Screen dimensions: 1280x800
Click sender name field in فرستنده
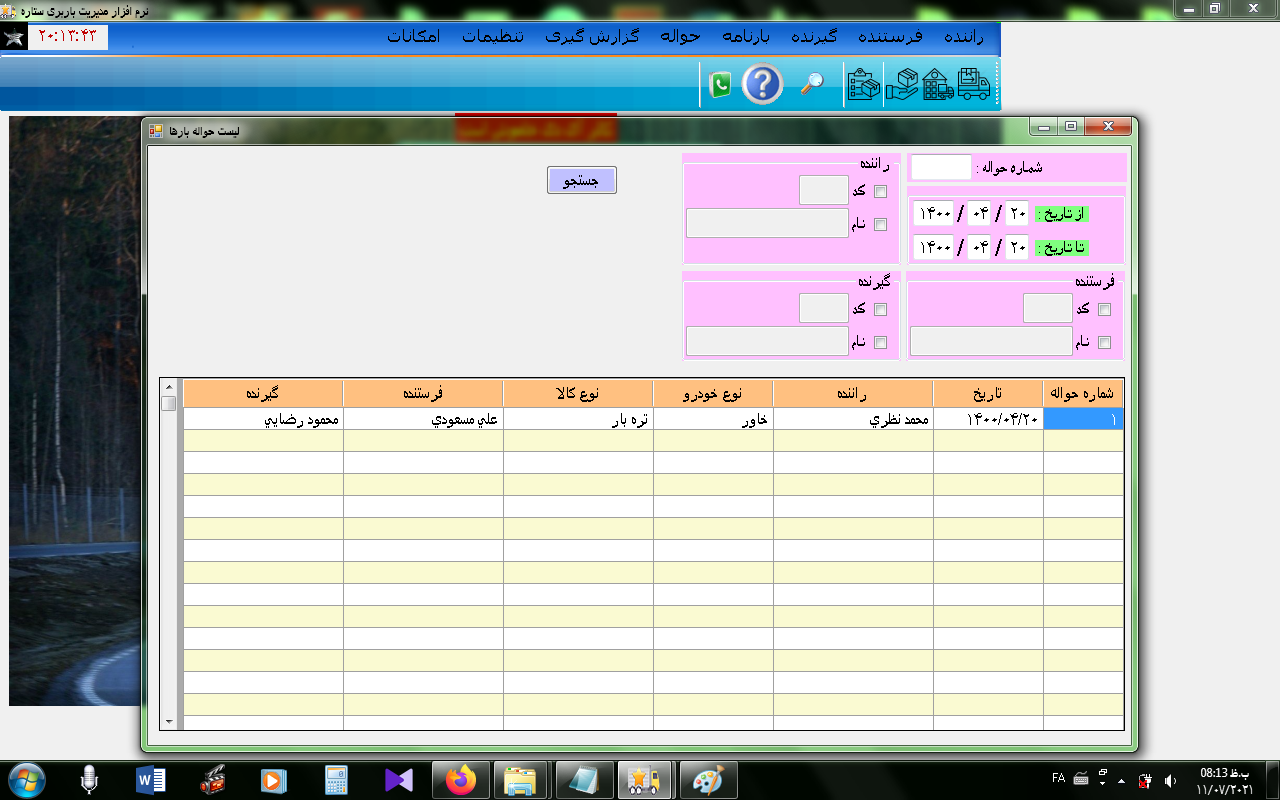tap(992, 341)
